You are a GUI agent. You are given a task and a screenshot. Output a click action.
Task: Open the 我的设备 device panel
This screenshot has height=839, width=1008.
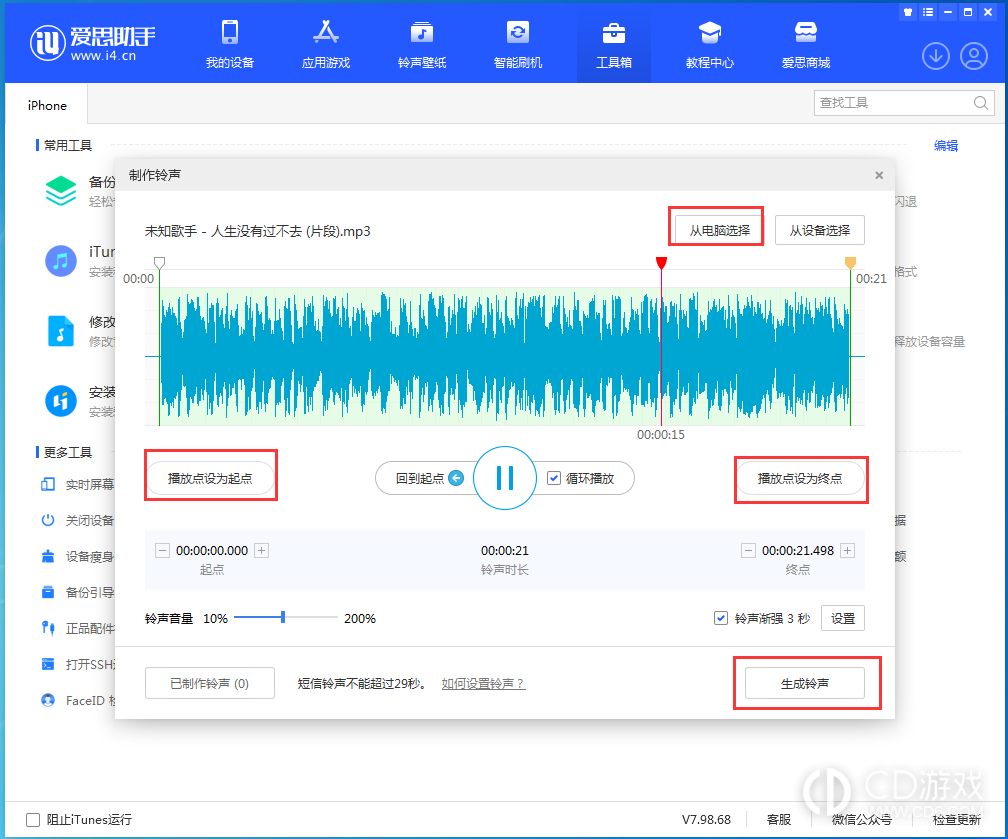pos(229,44)
